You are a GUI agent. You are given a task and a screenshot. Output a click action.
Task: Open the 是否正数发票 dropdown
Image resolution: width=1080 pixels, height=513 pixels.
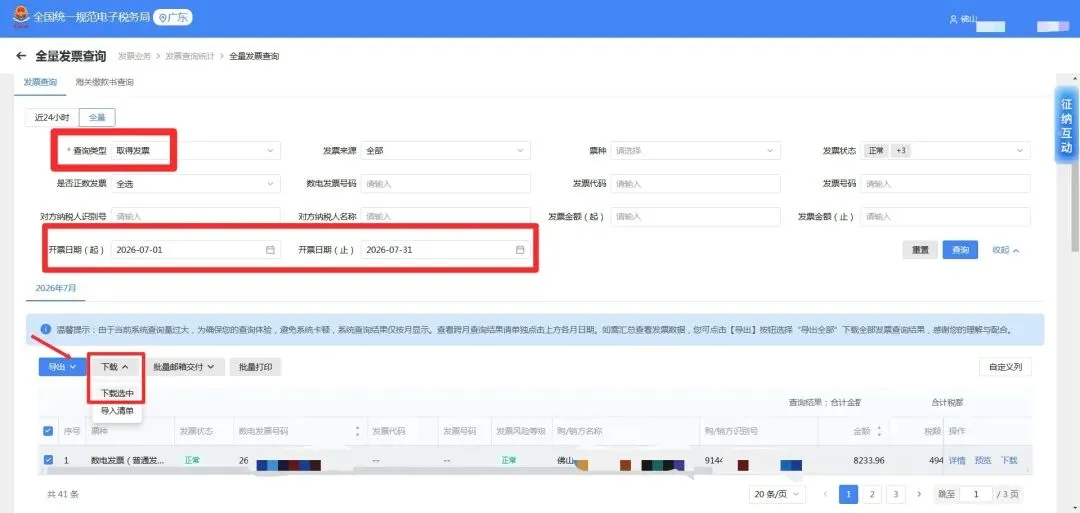tap(196, 184)
